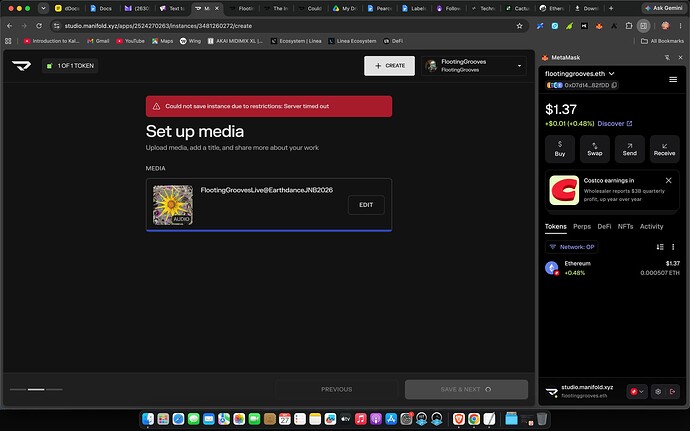
Task: Open the Chrome profile avatar
Action: tap(665, 26)
